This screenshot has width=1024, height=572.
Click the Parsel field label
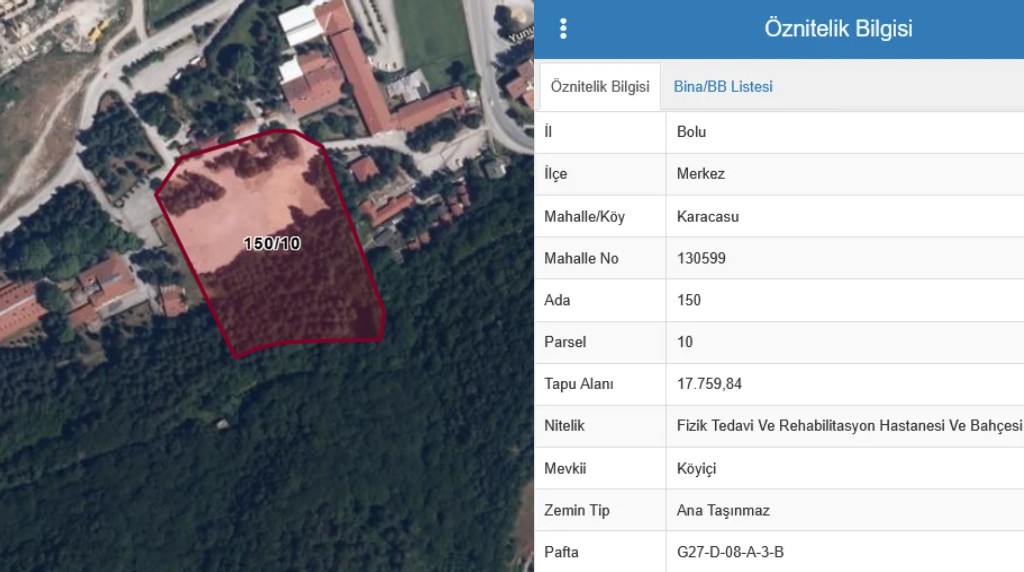(565, 342)
